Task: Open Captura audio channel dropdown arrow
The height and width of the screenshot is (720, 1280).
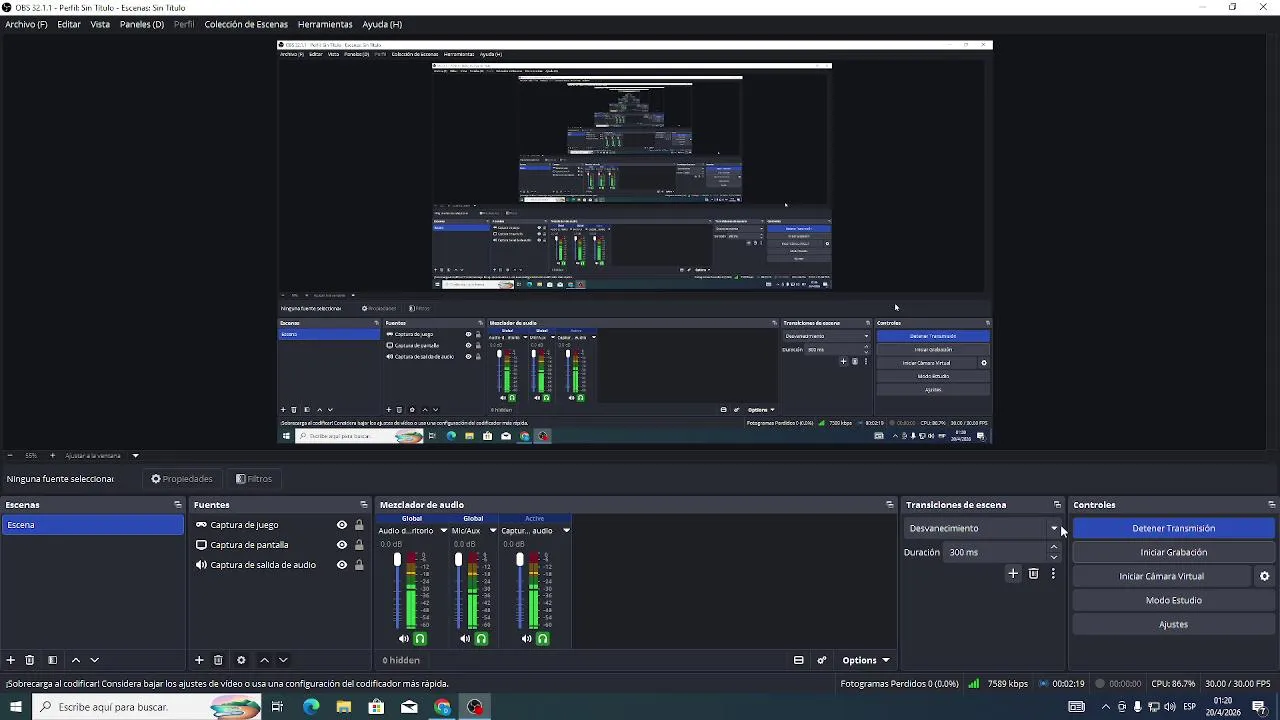Action: coord(566,531)
